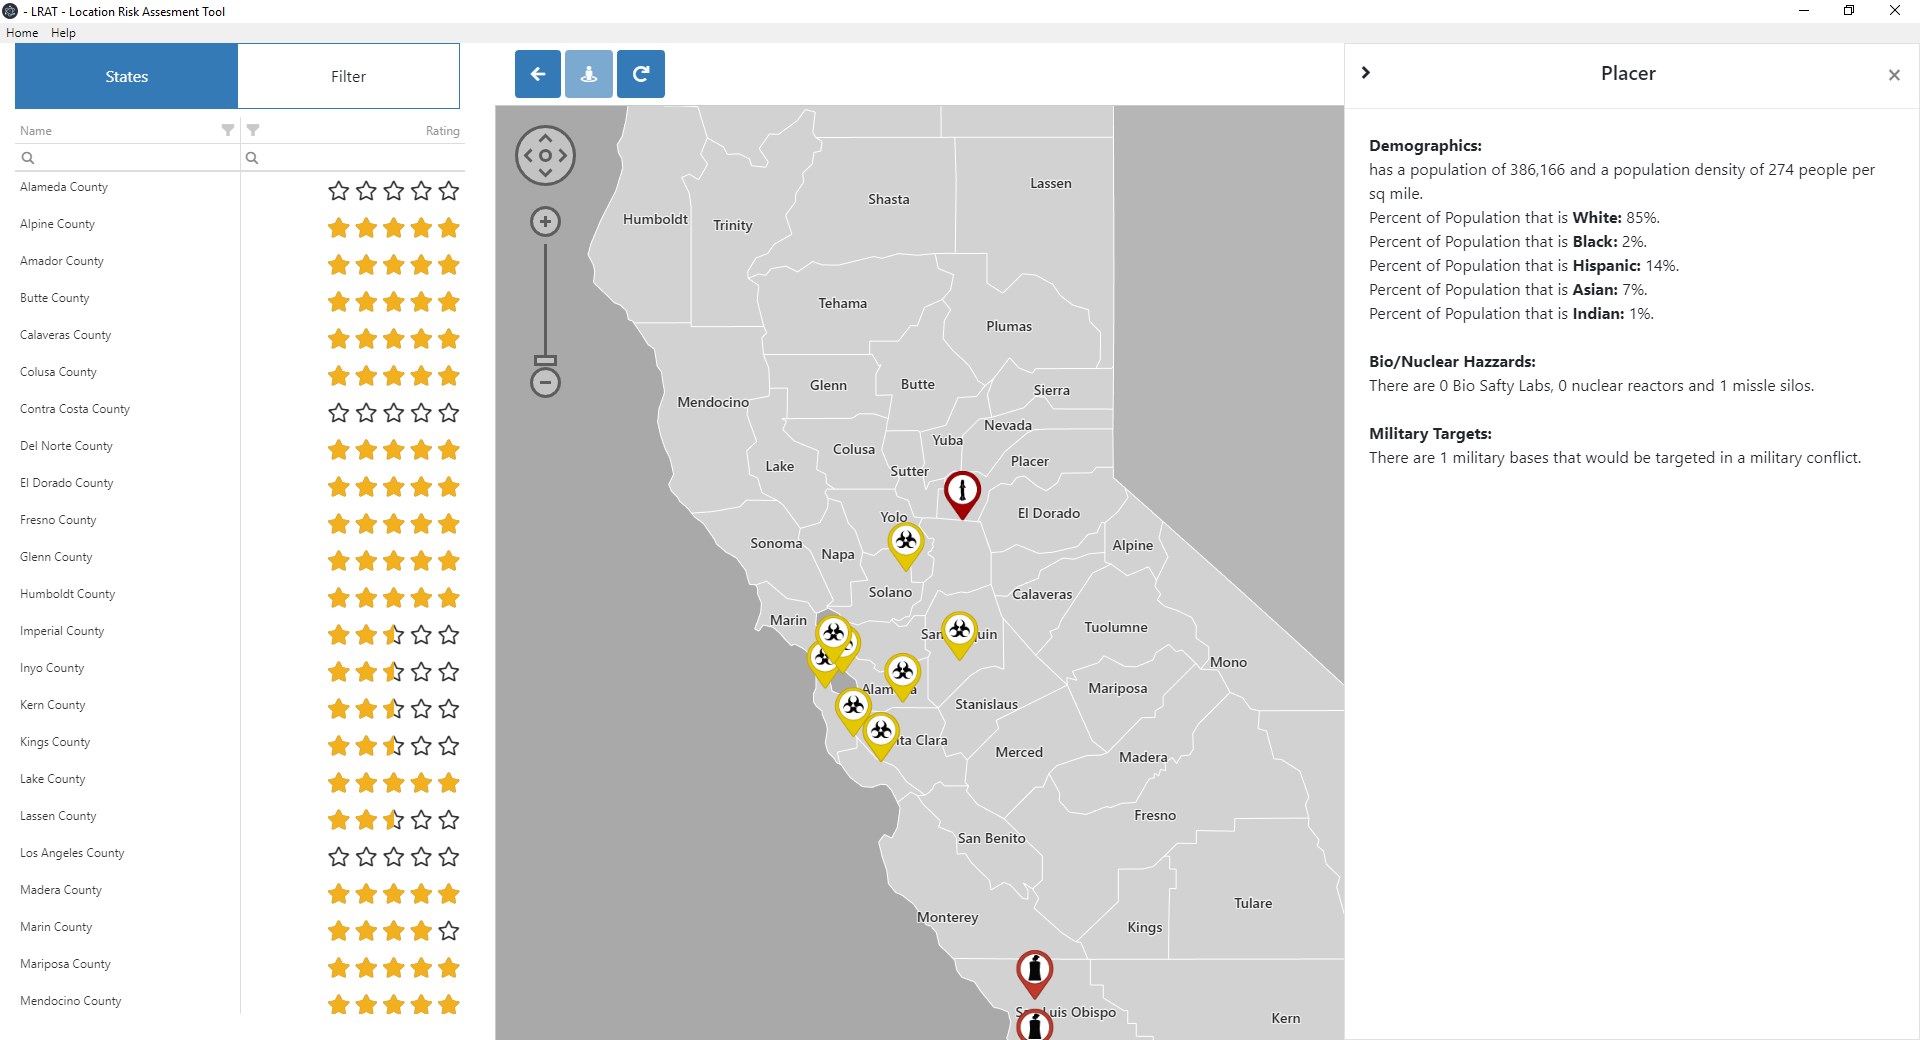1920x1040 pixels.
Task: Click the biohazard marker in Yolo county
Action: click(x=906, y=543)
